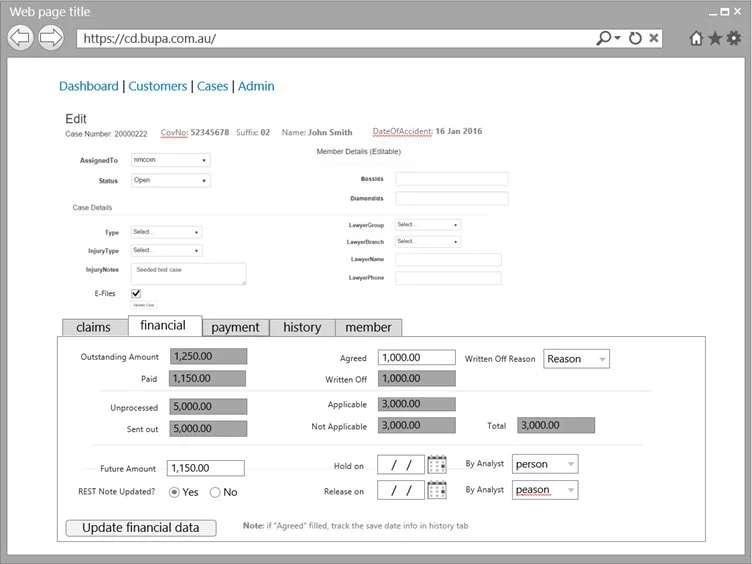The width and height of the screenshot is (752, 564).
Task: Open Release on By Analyst dropdown
Action: pos(545,490)
